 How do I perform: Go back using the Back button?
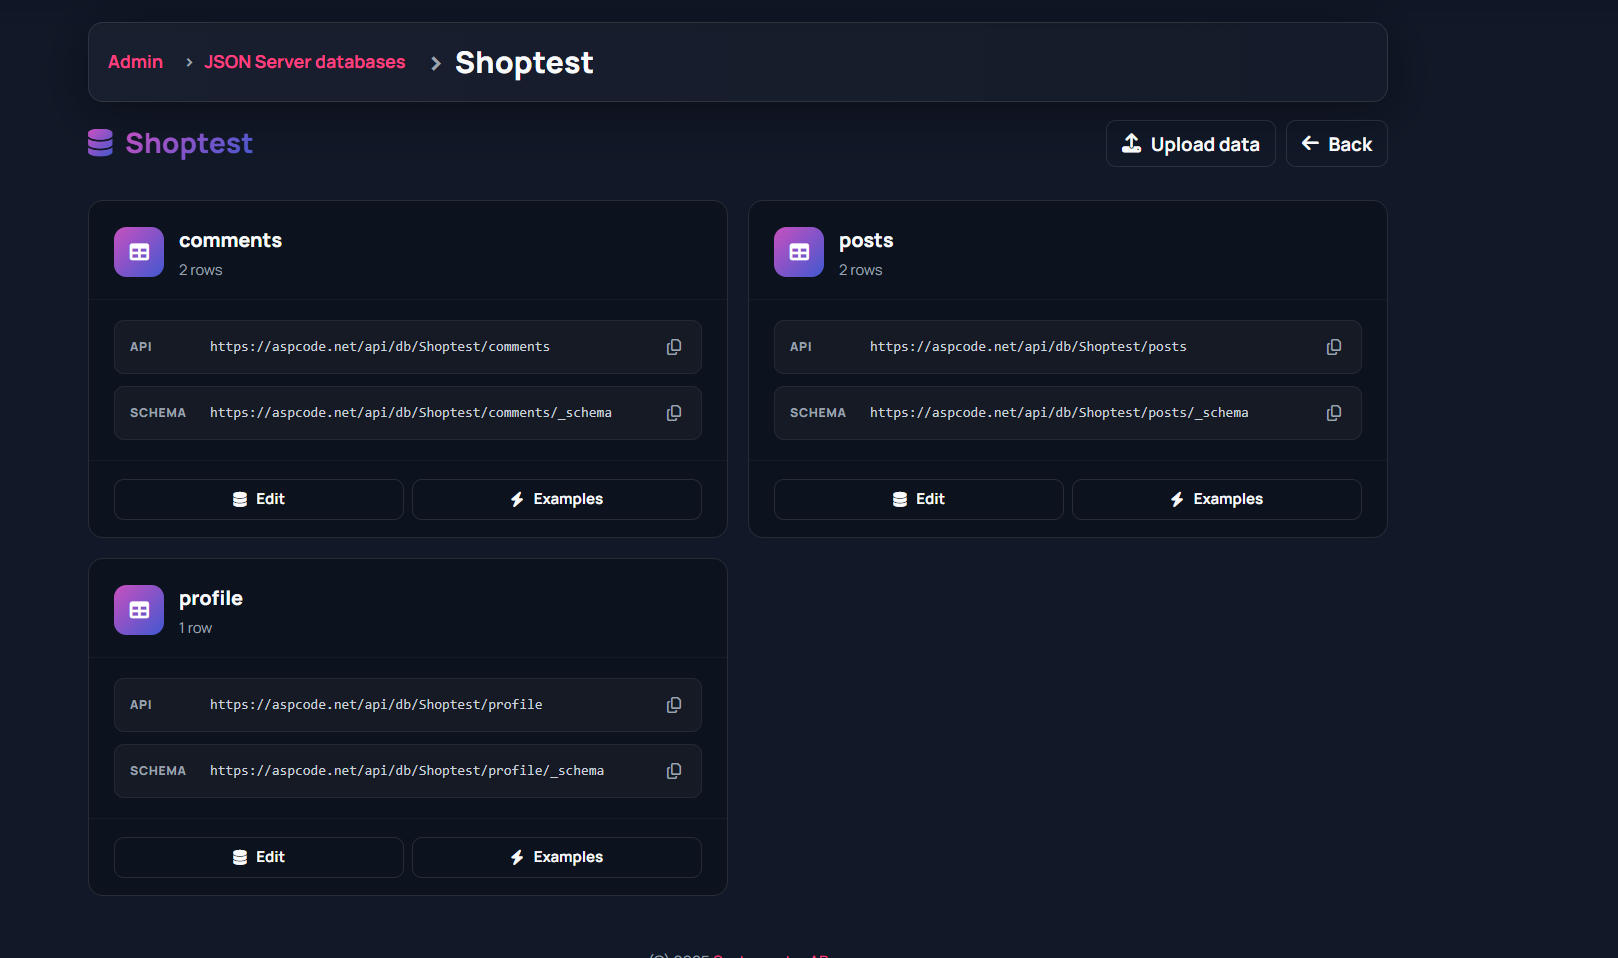[1336, 144]
